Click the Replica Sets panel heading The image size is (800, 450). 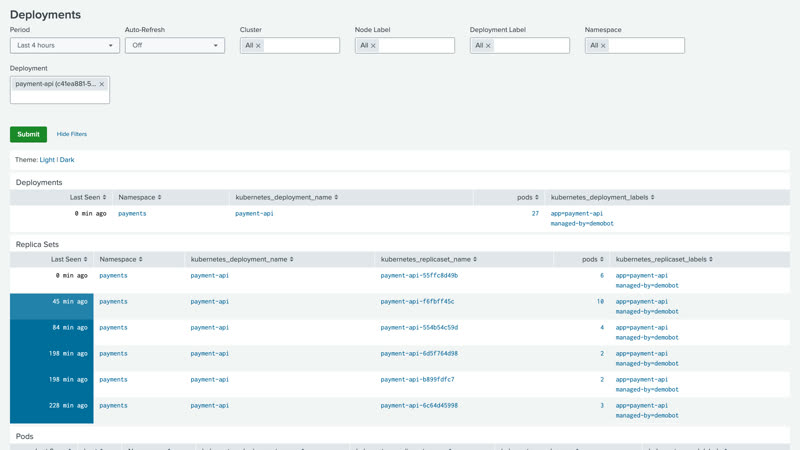(x=37, y=244)
